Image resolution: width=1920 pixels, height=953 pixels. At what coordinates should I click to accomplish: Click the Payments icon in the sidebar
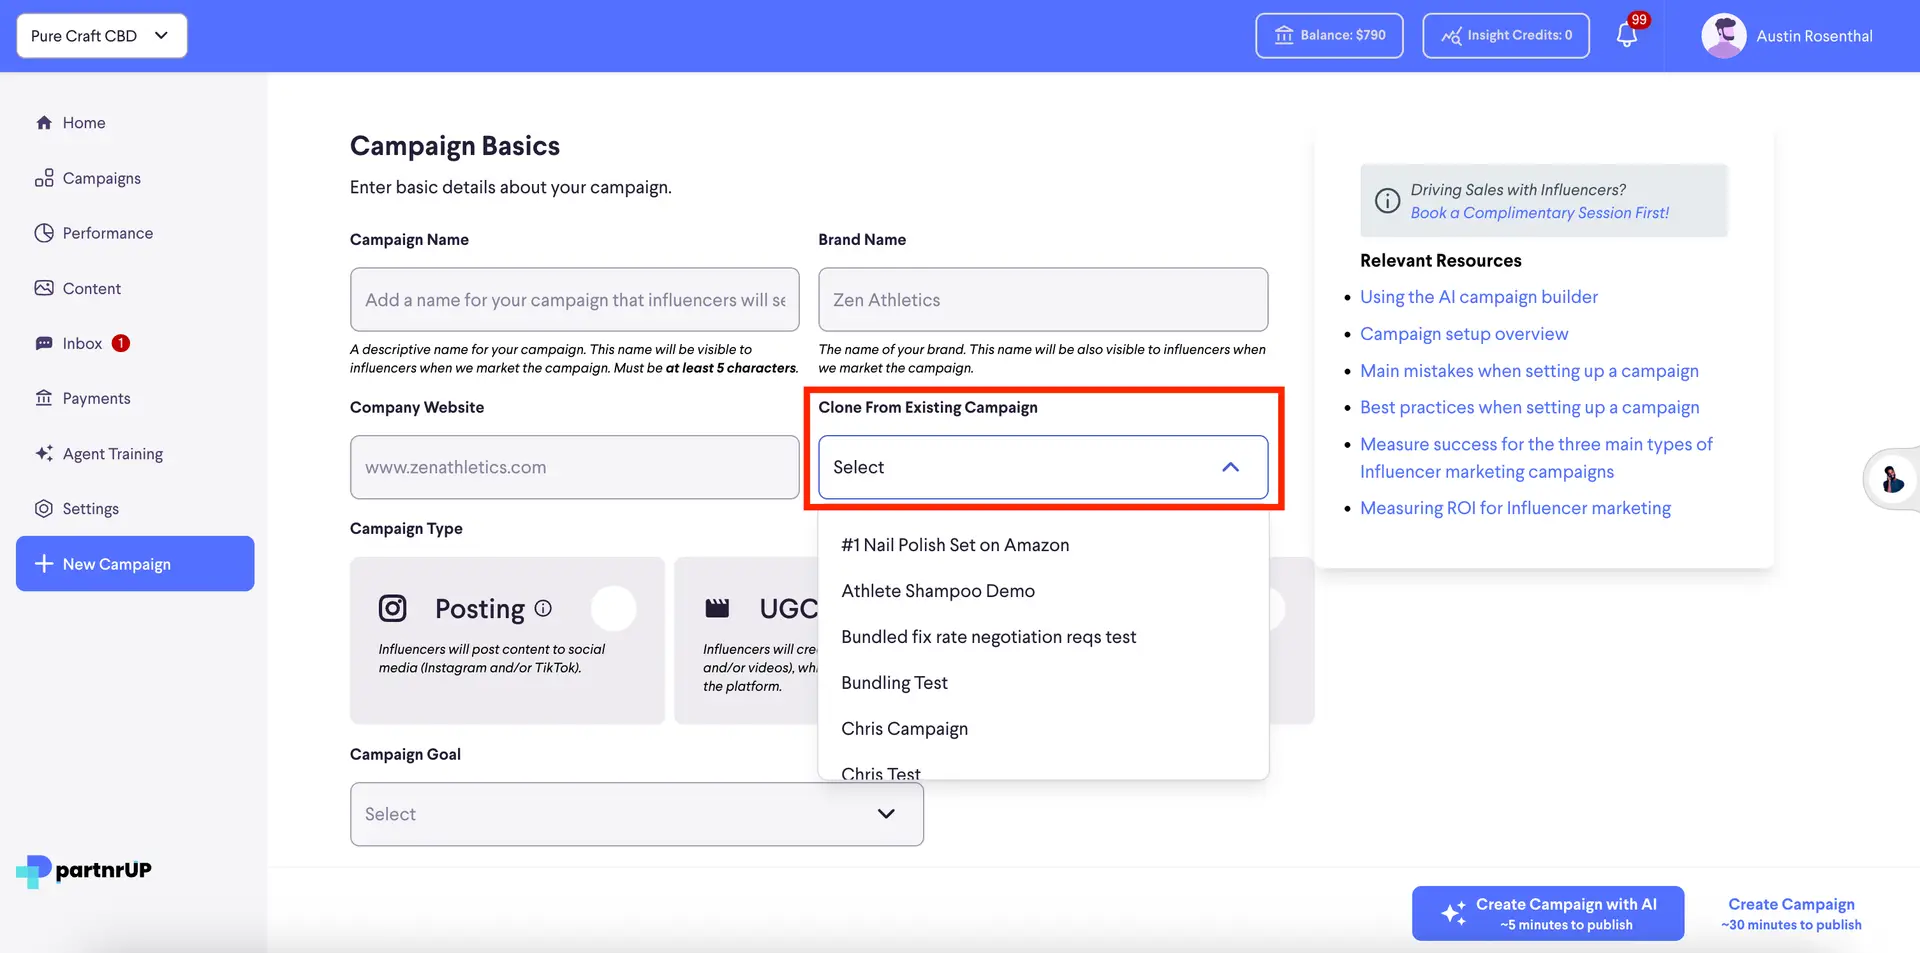(44, 397)
